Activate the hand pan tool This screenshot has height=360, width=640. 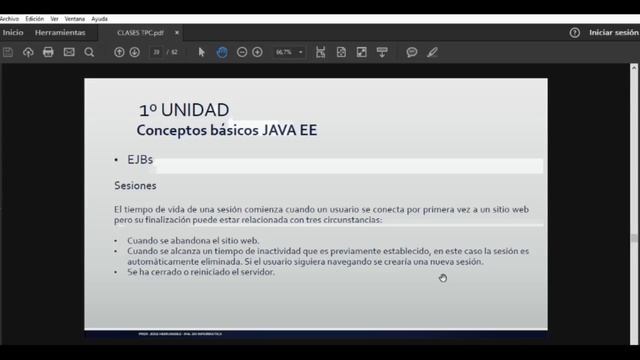(x=222, y=52)
